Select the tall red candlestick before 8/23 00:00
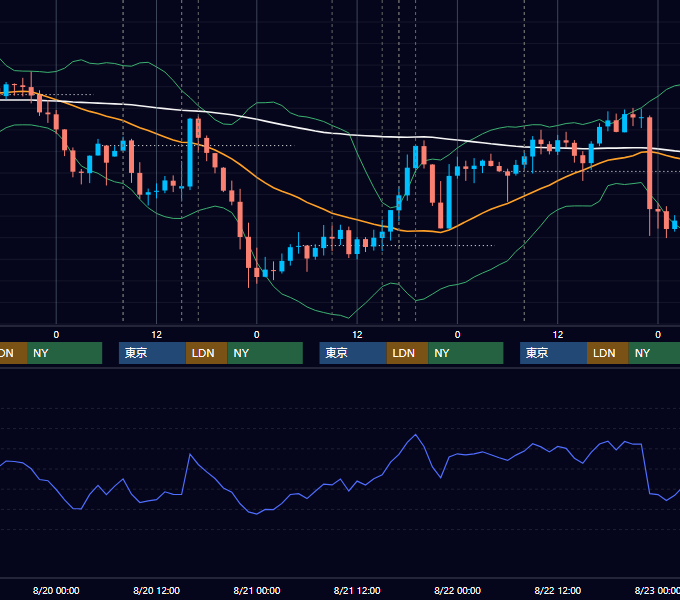The height and width of the screenshot is (600, 680). click(650, 163)
